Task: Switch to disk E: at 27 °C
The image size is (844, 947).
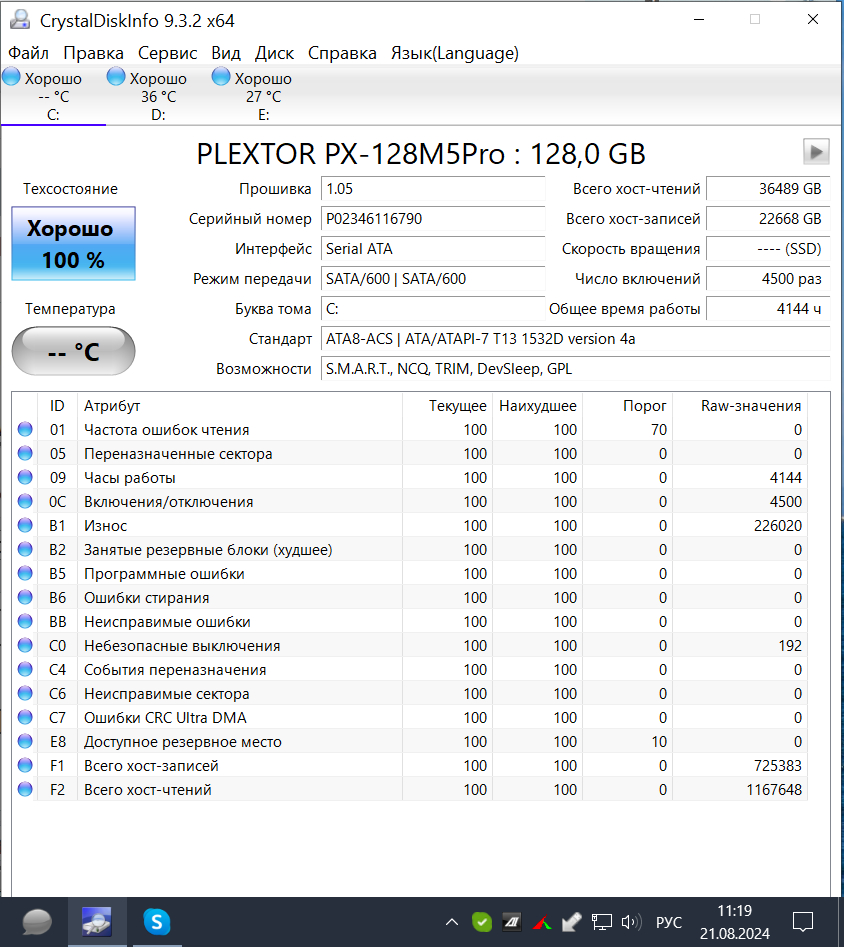Action: point(263,95)
